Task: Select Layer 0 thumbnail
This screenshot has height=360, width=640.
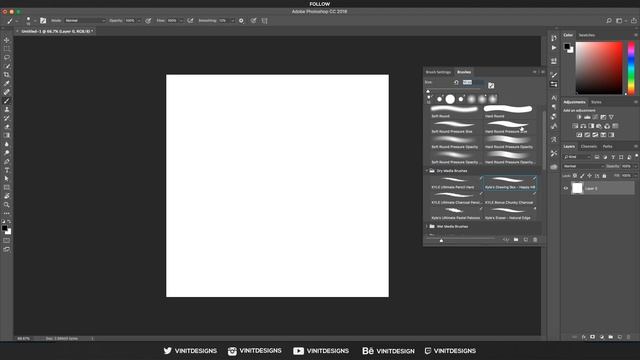Action: [577, 188]
